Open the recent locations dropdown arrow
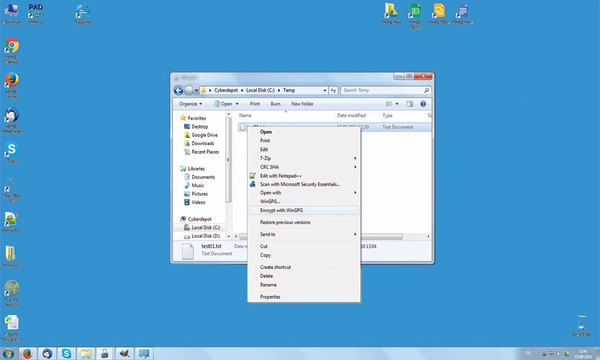This screenshot has height=360, width=600. pos(197,91)
